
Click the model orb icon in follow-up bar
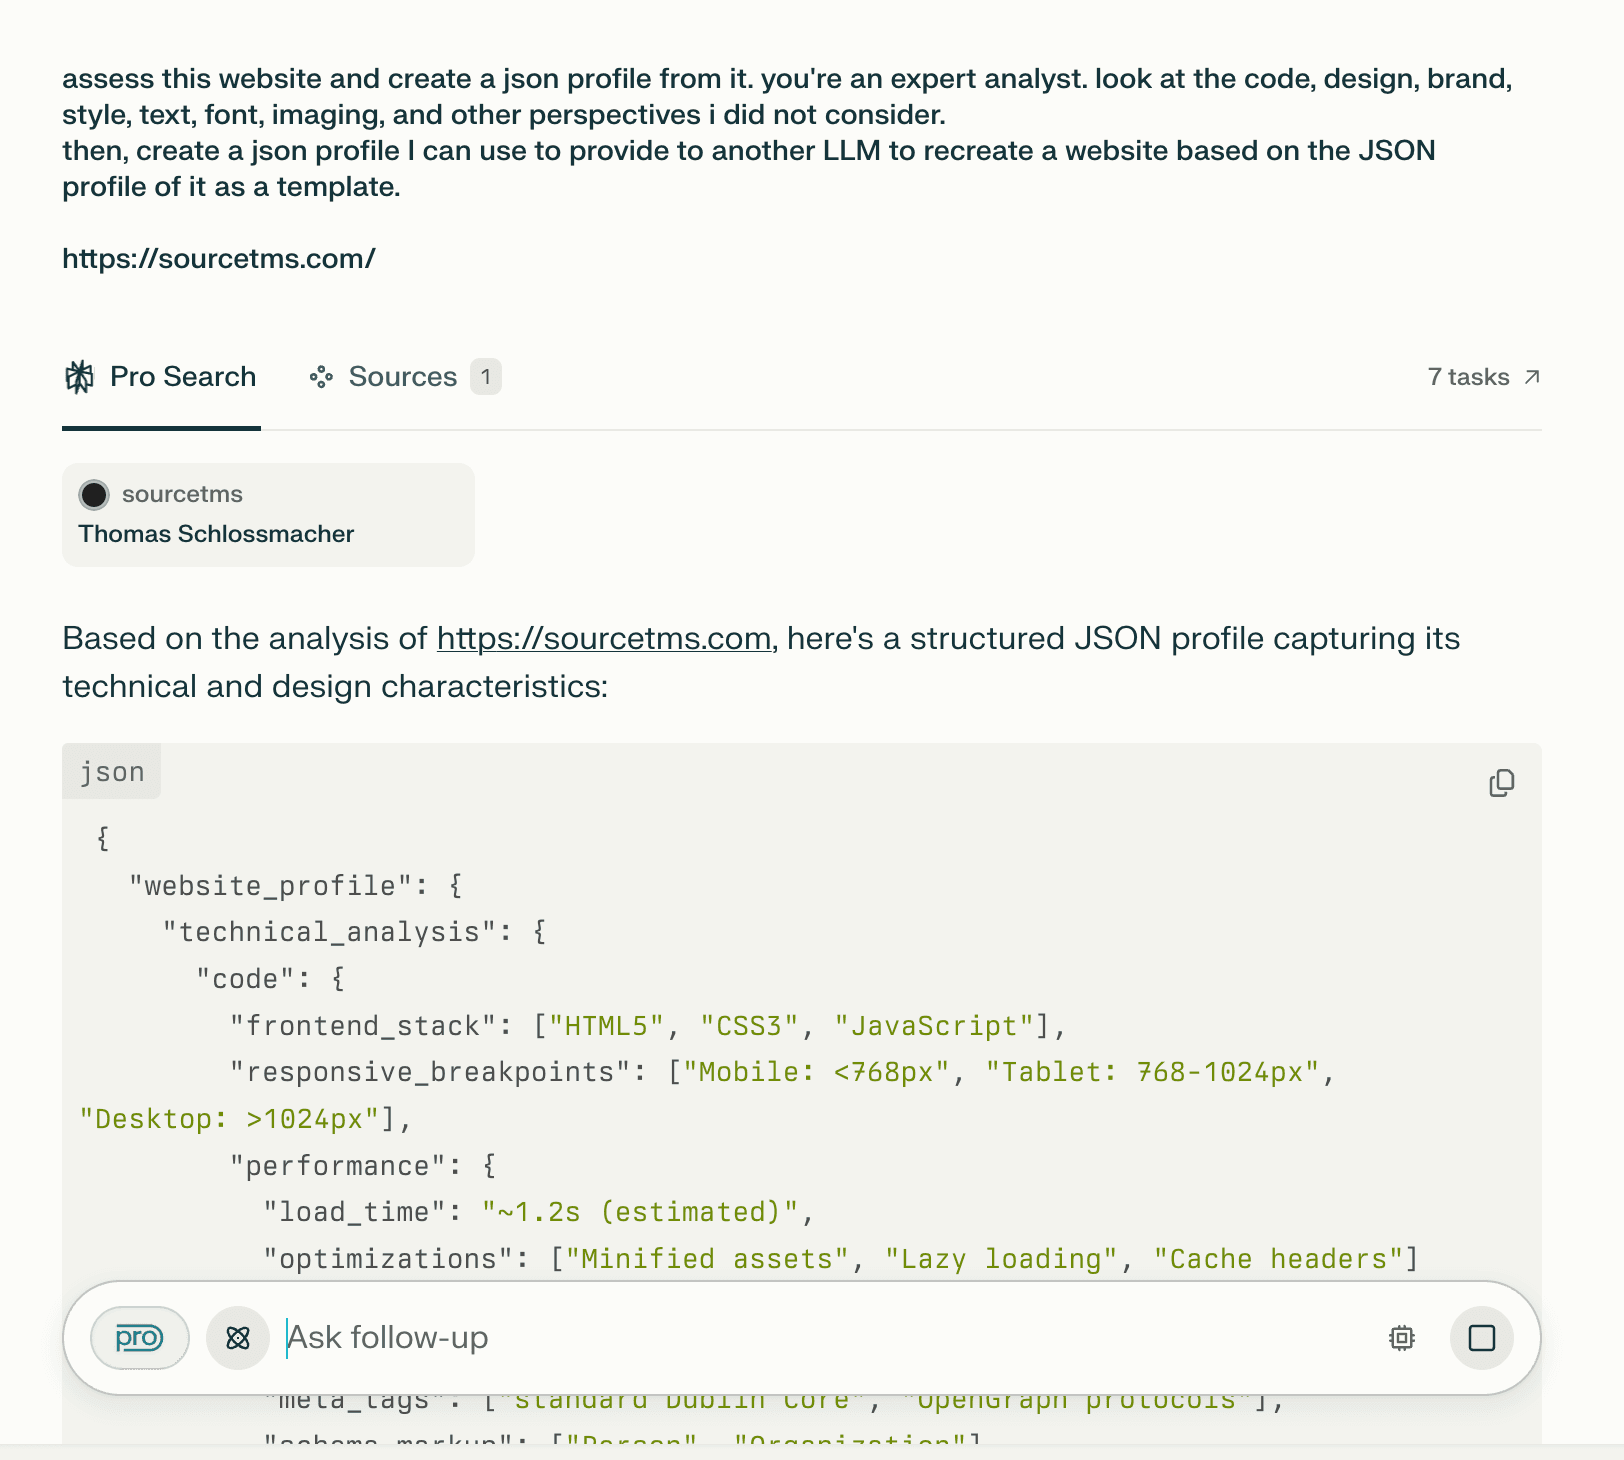[237, 1337]
